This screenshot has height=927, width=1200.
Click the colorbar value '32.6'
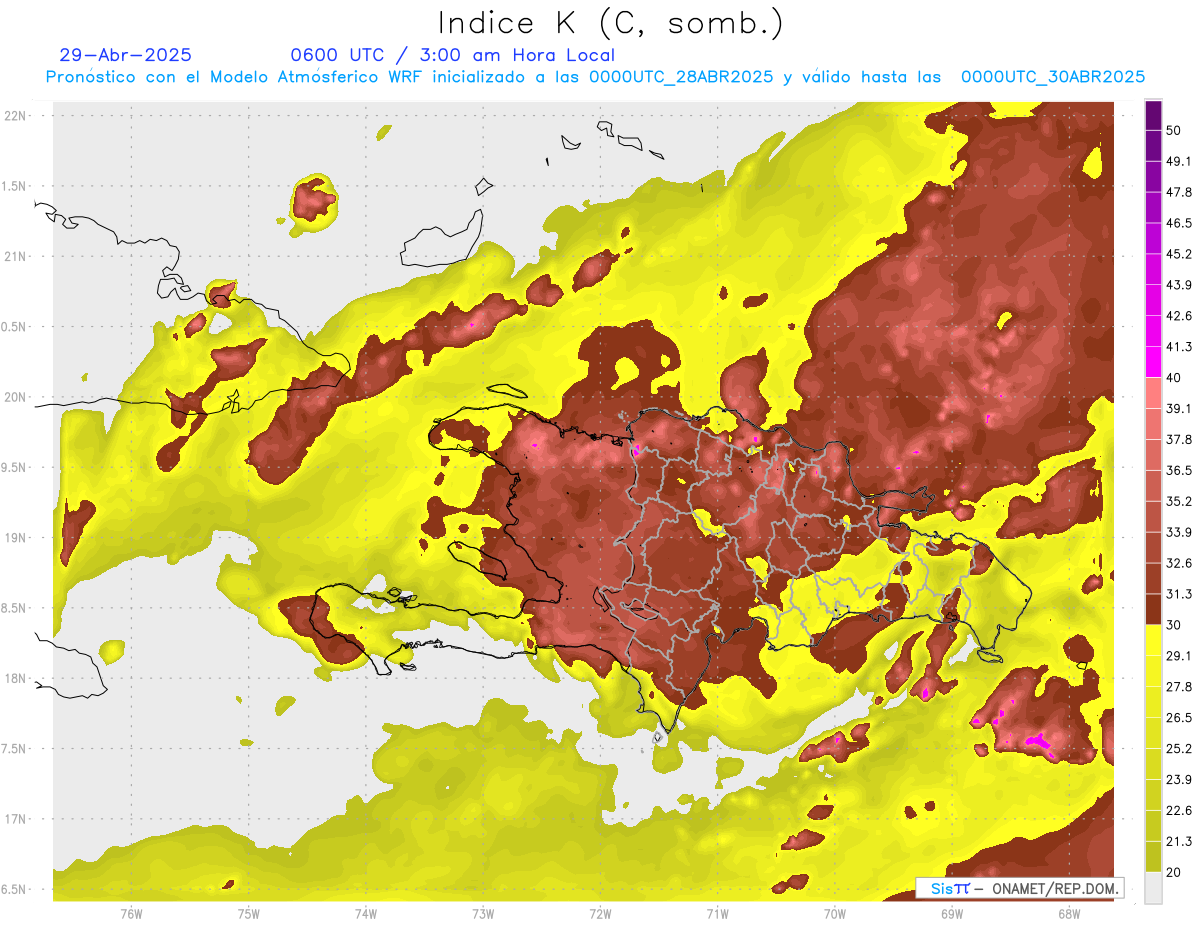[1179, 563]
